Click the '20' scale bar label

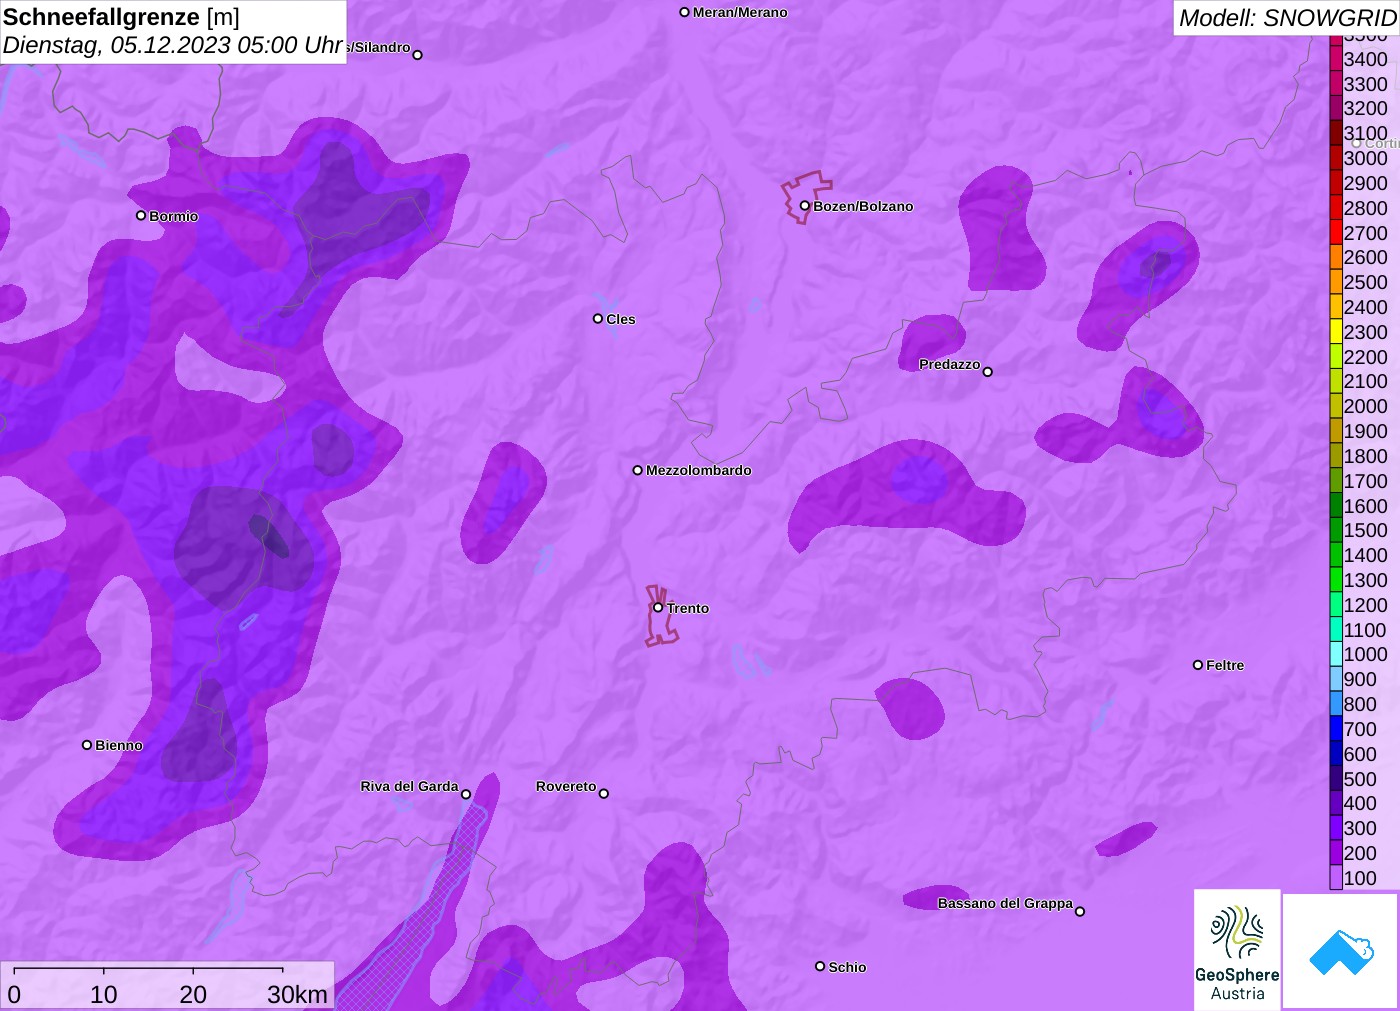[x=193, y=994]
